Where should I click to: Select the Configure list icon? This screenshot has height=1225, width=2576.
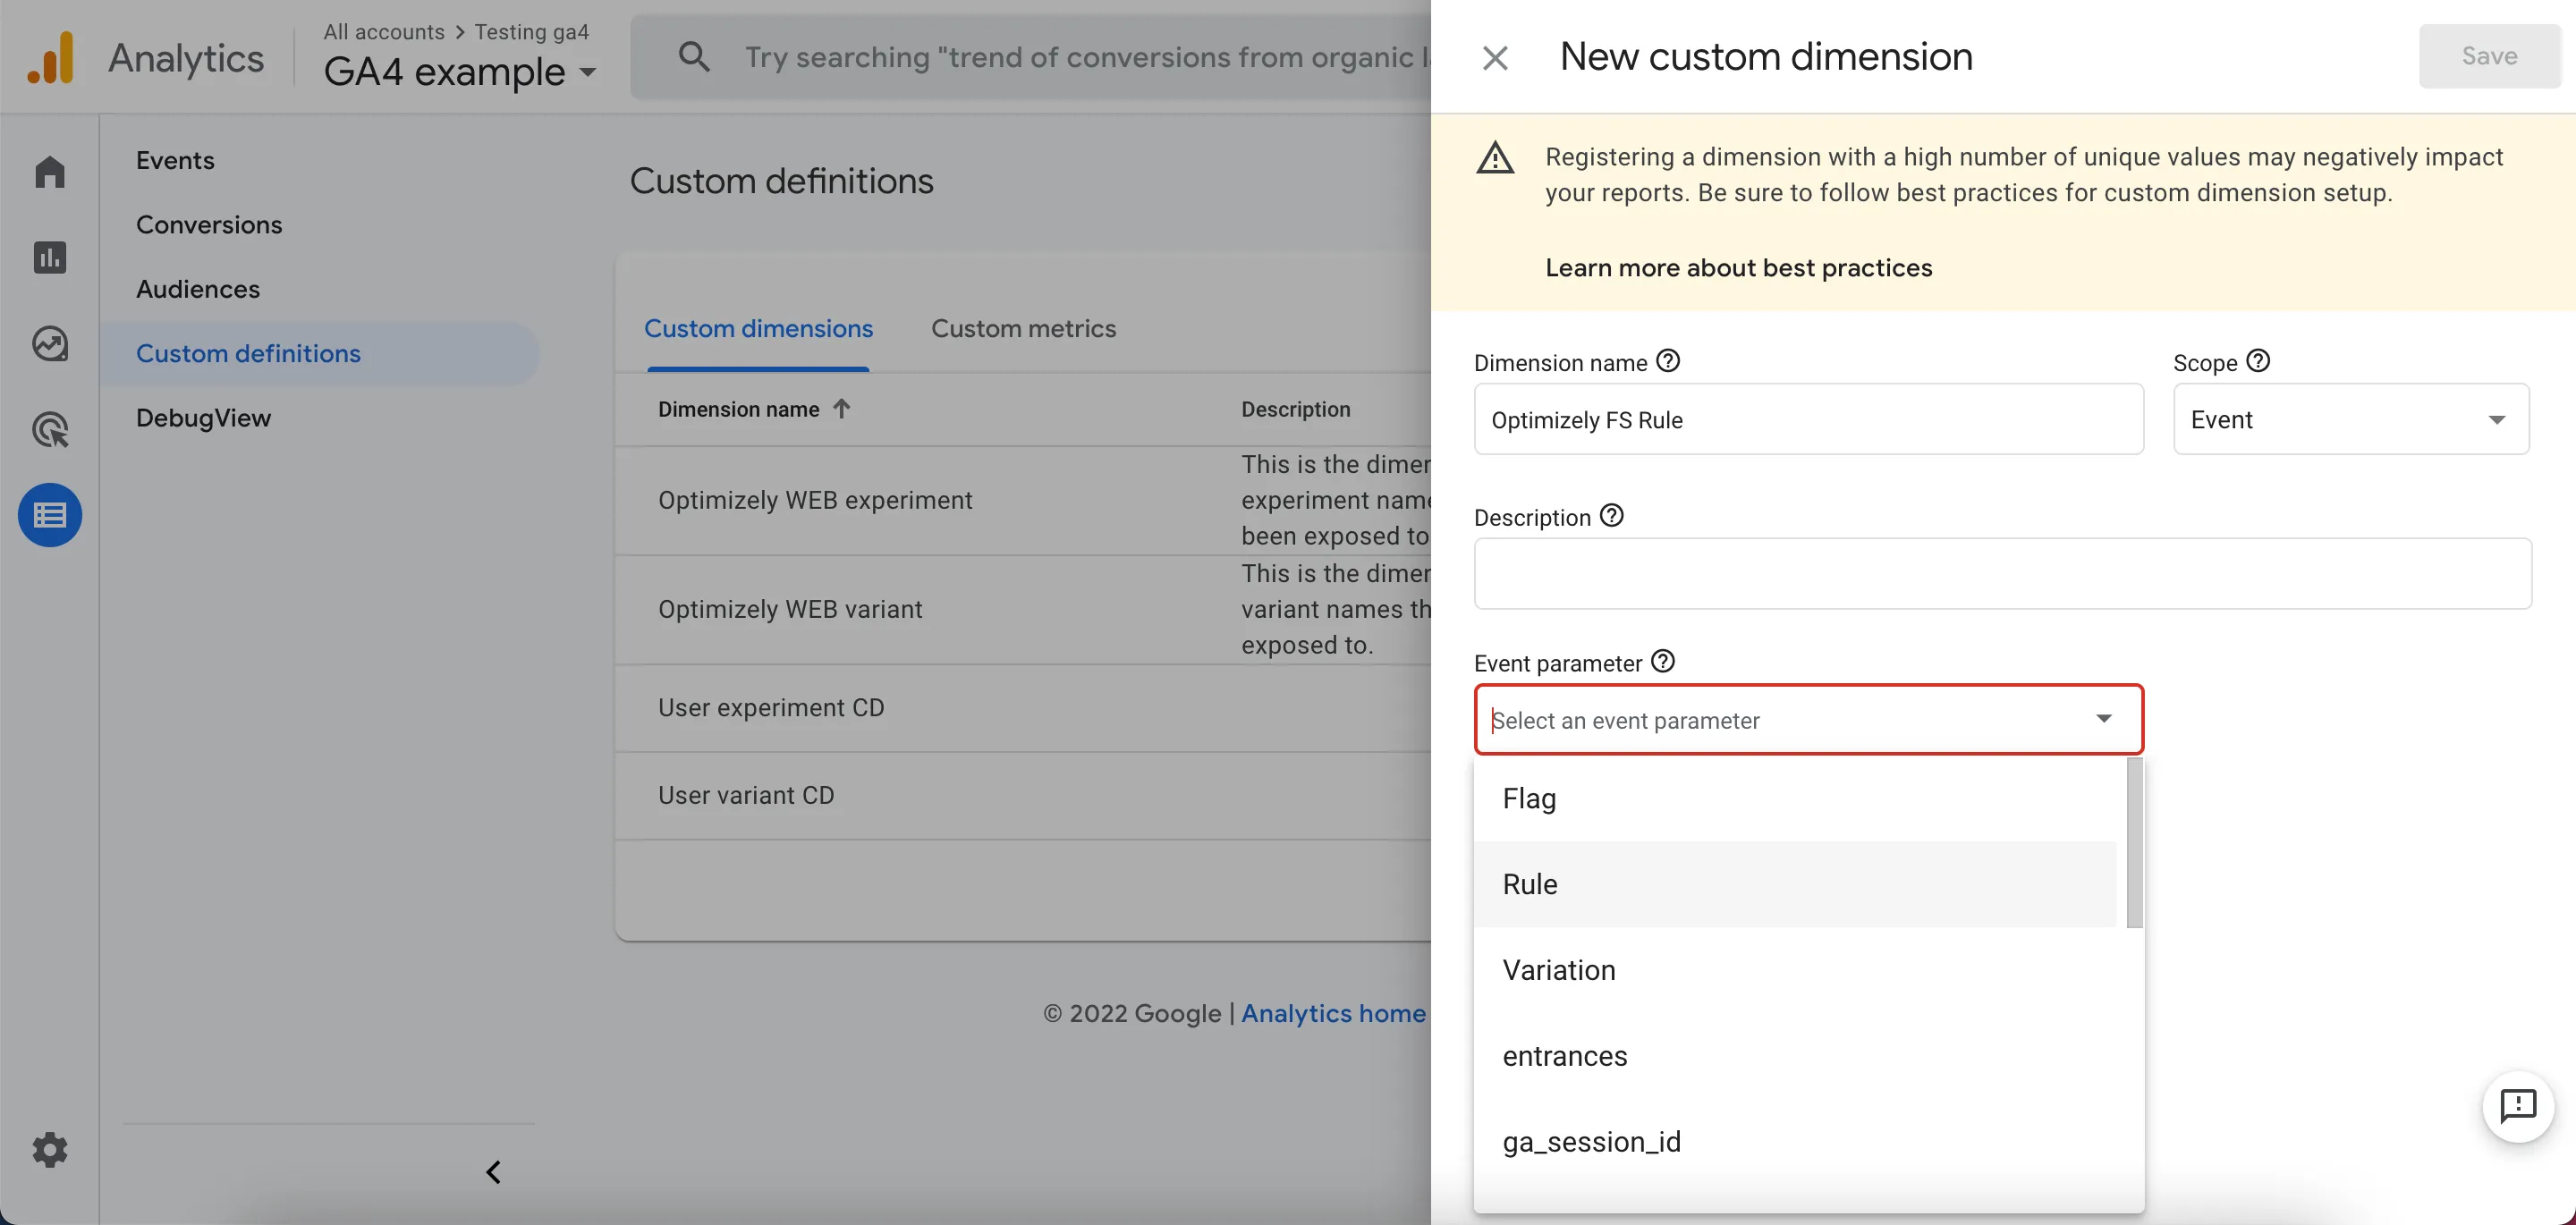[x=50, y=515]
